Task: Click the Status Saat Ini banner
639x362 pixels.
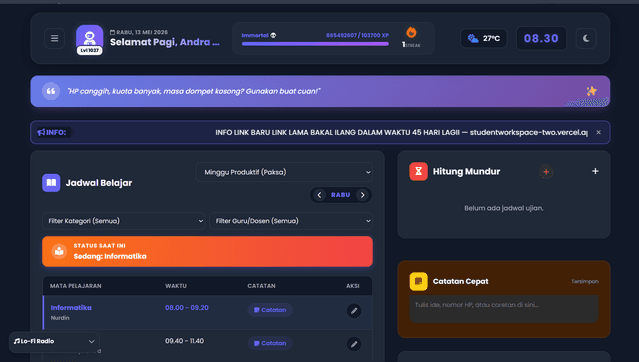Action: (207, 251)
